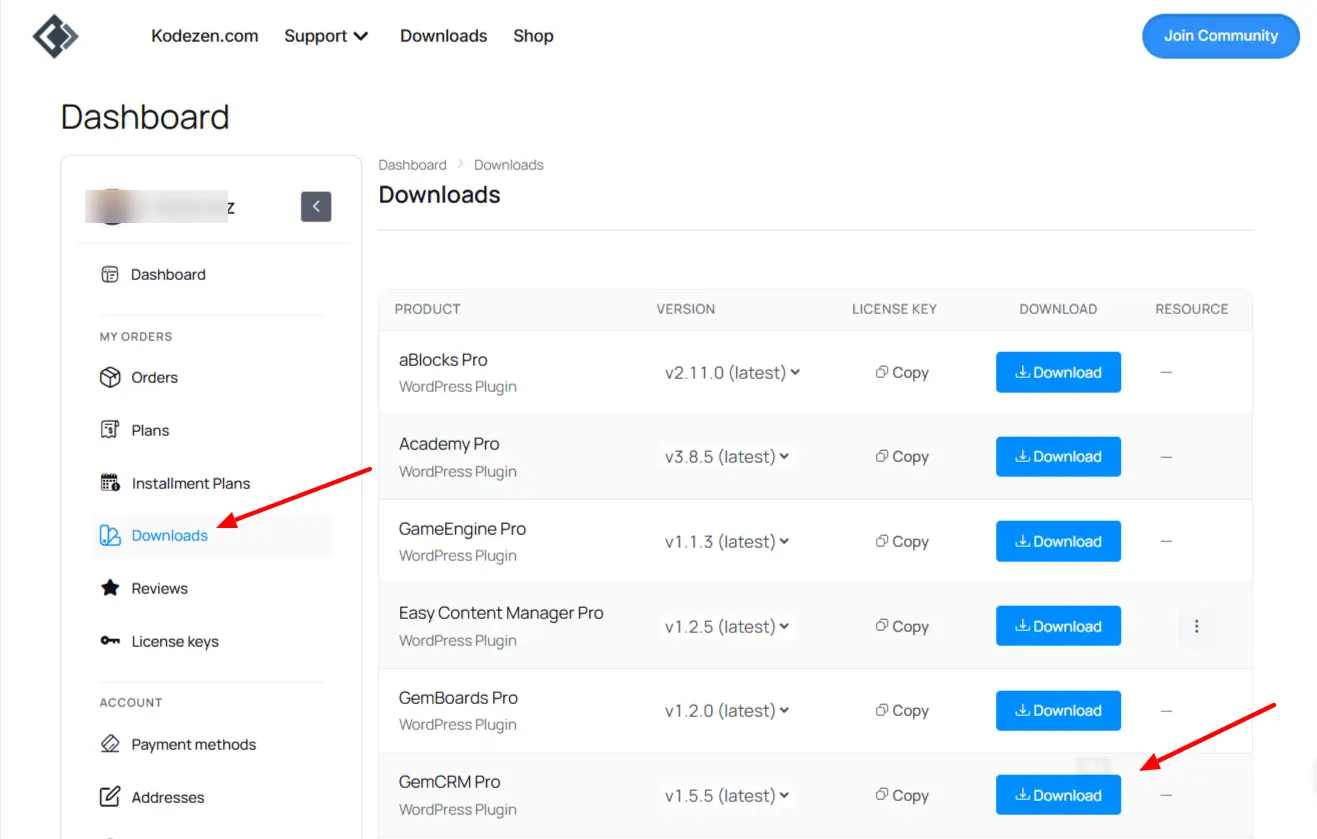
Task: Click the user avatar in the sidebar
Action: pyautogui.click(x=112, y=207)
